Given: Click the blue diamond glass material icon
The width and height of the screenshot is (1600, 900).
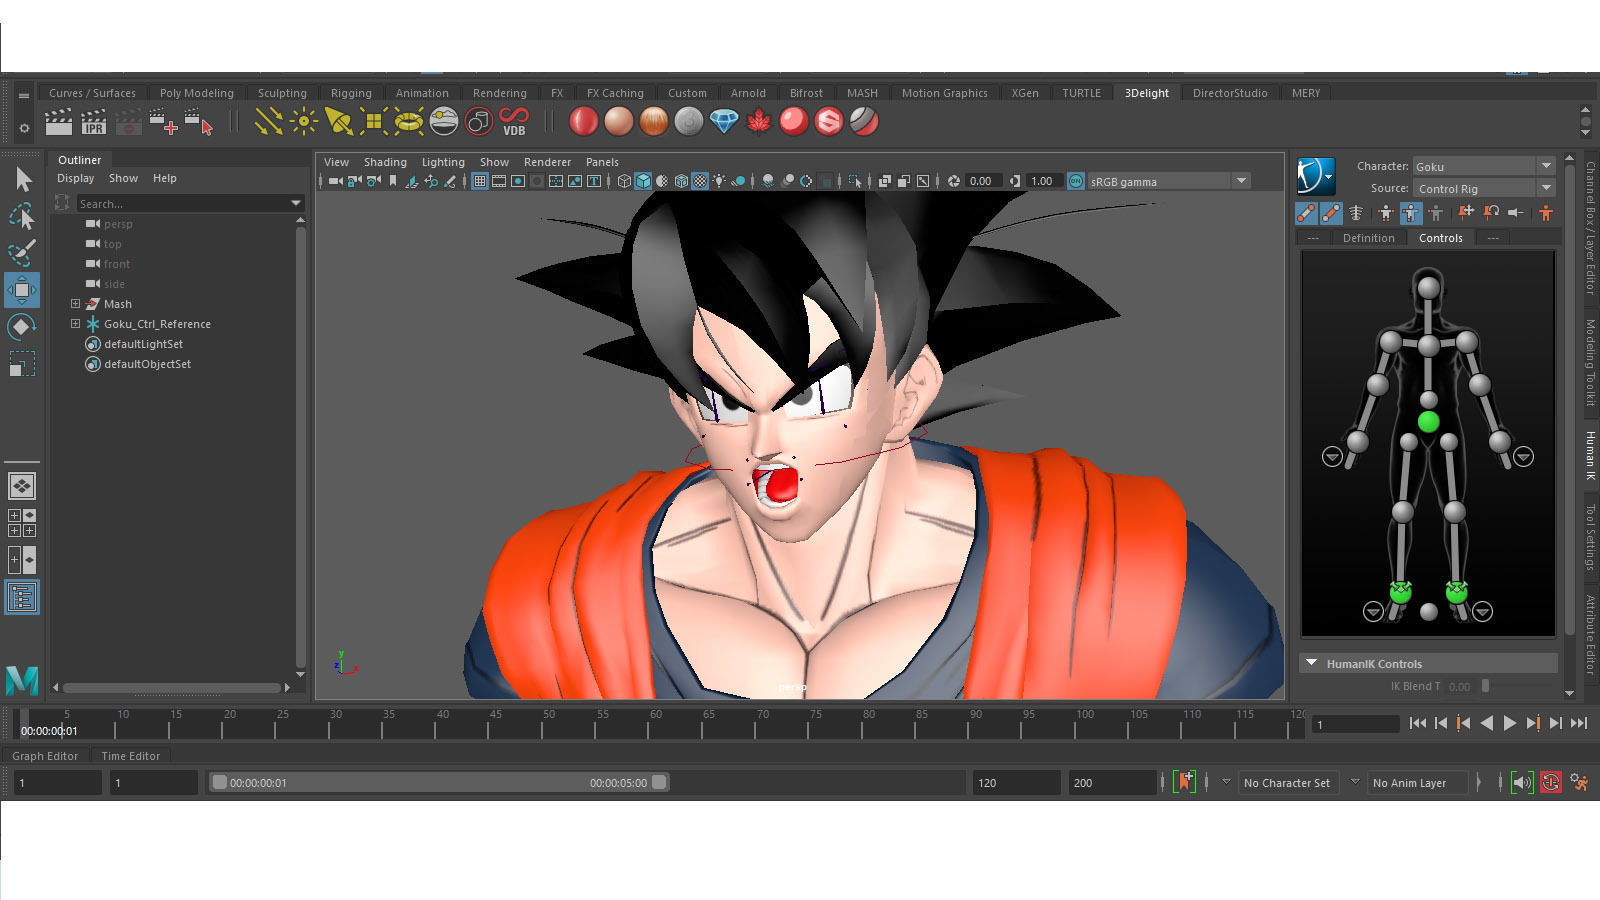Looking at the screenshot, I should (724, 122).
